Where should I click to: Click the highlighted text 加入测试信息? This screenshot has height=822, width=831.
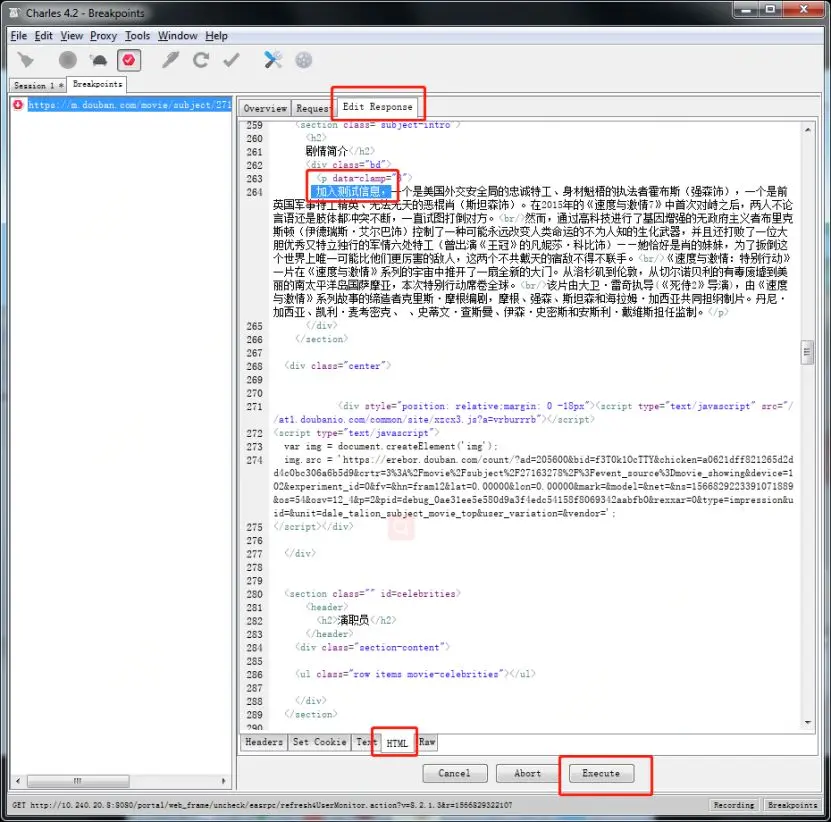pyautogui.click(x=350, y=191)
